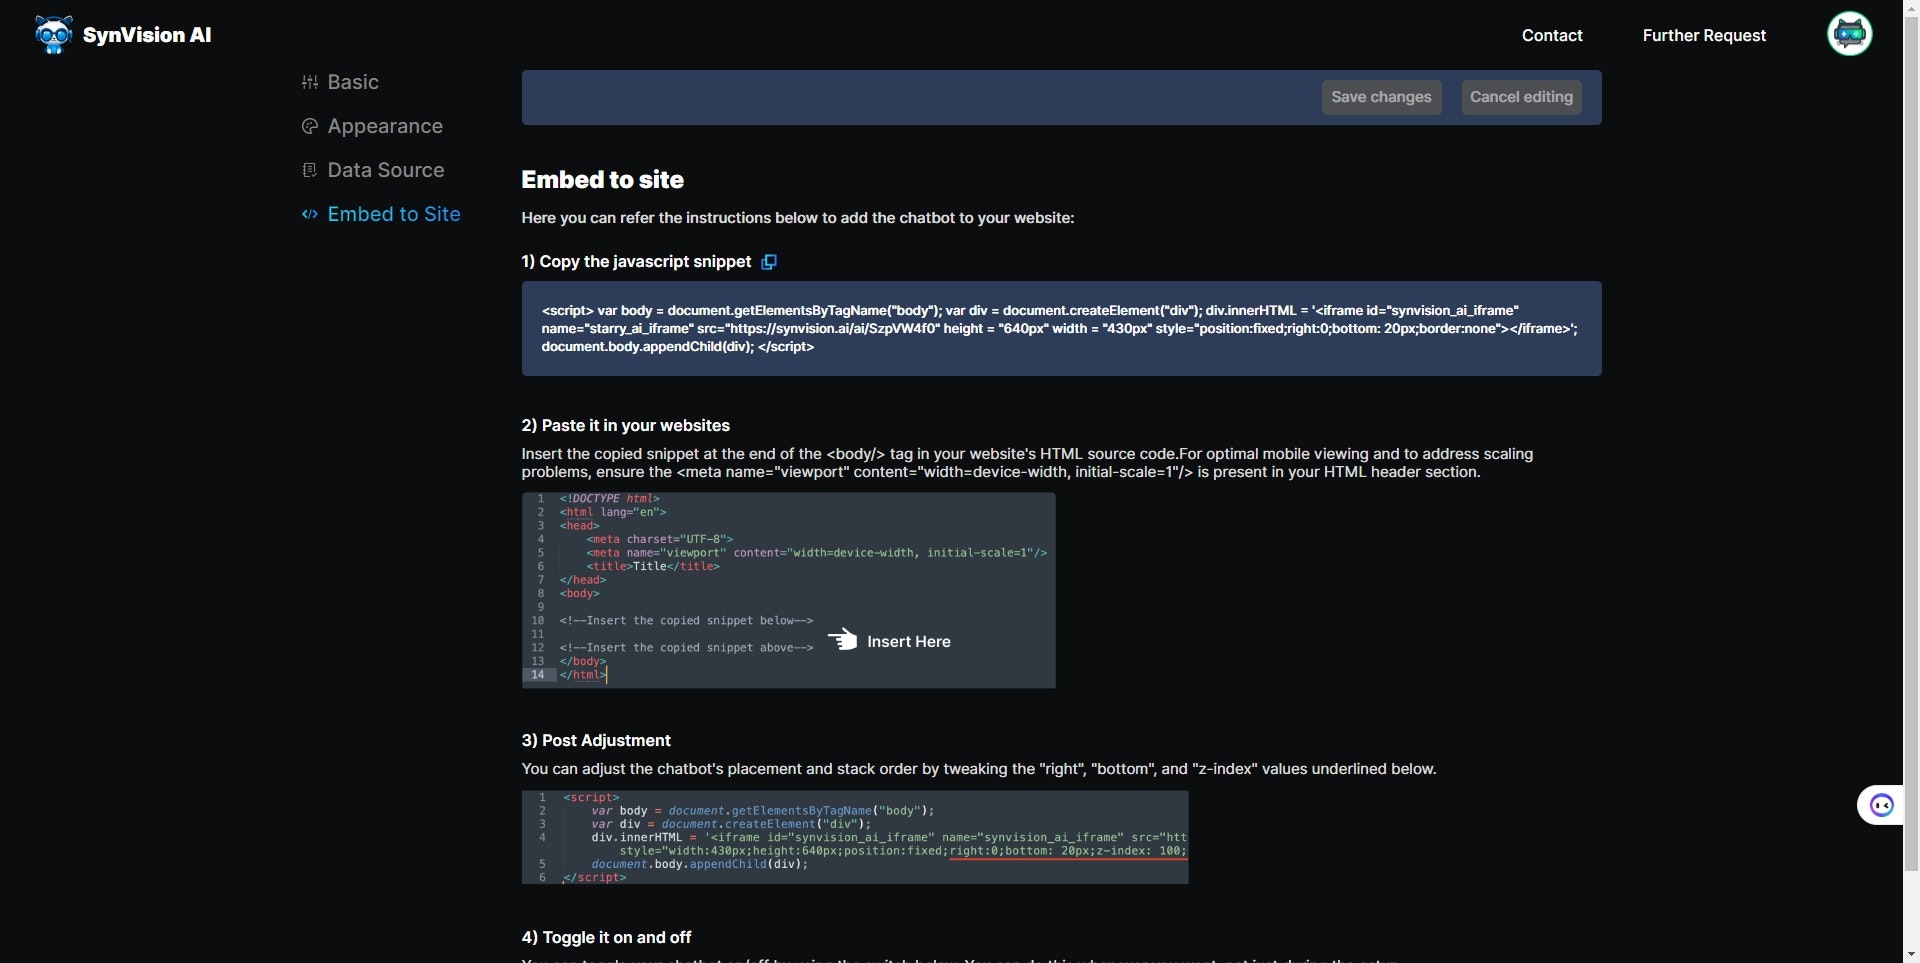The height and width of the screenshot is (963, 1920).
Task: Open the Basic settings section
Action: [x=353, y=82]
